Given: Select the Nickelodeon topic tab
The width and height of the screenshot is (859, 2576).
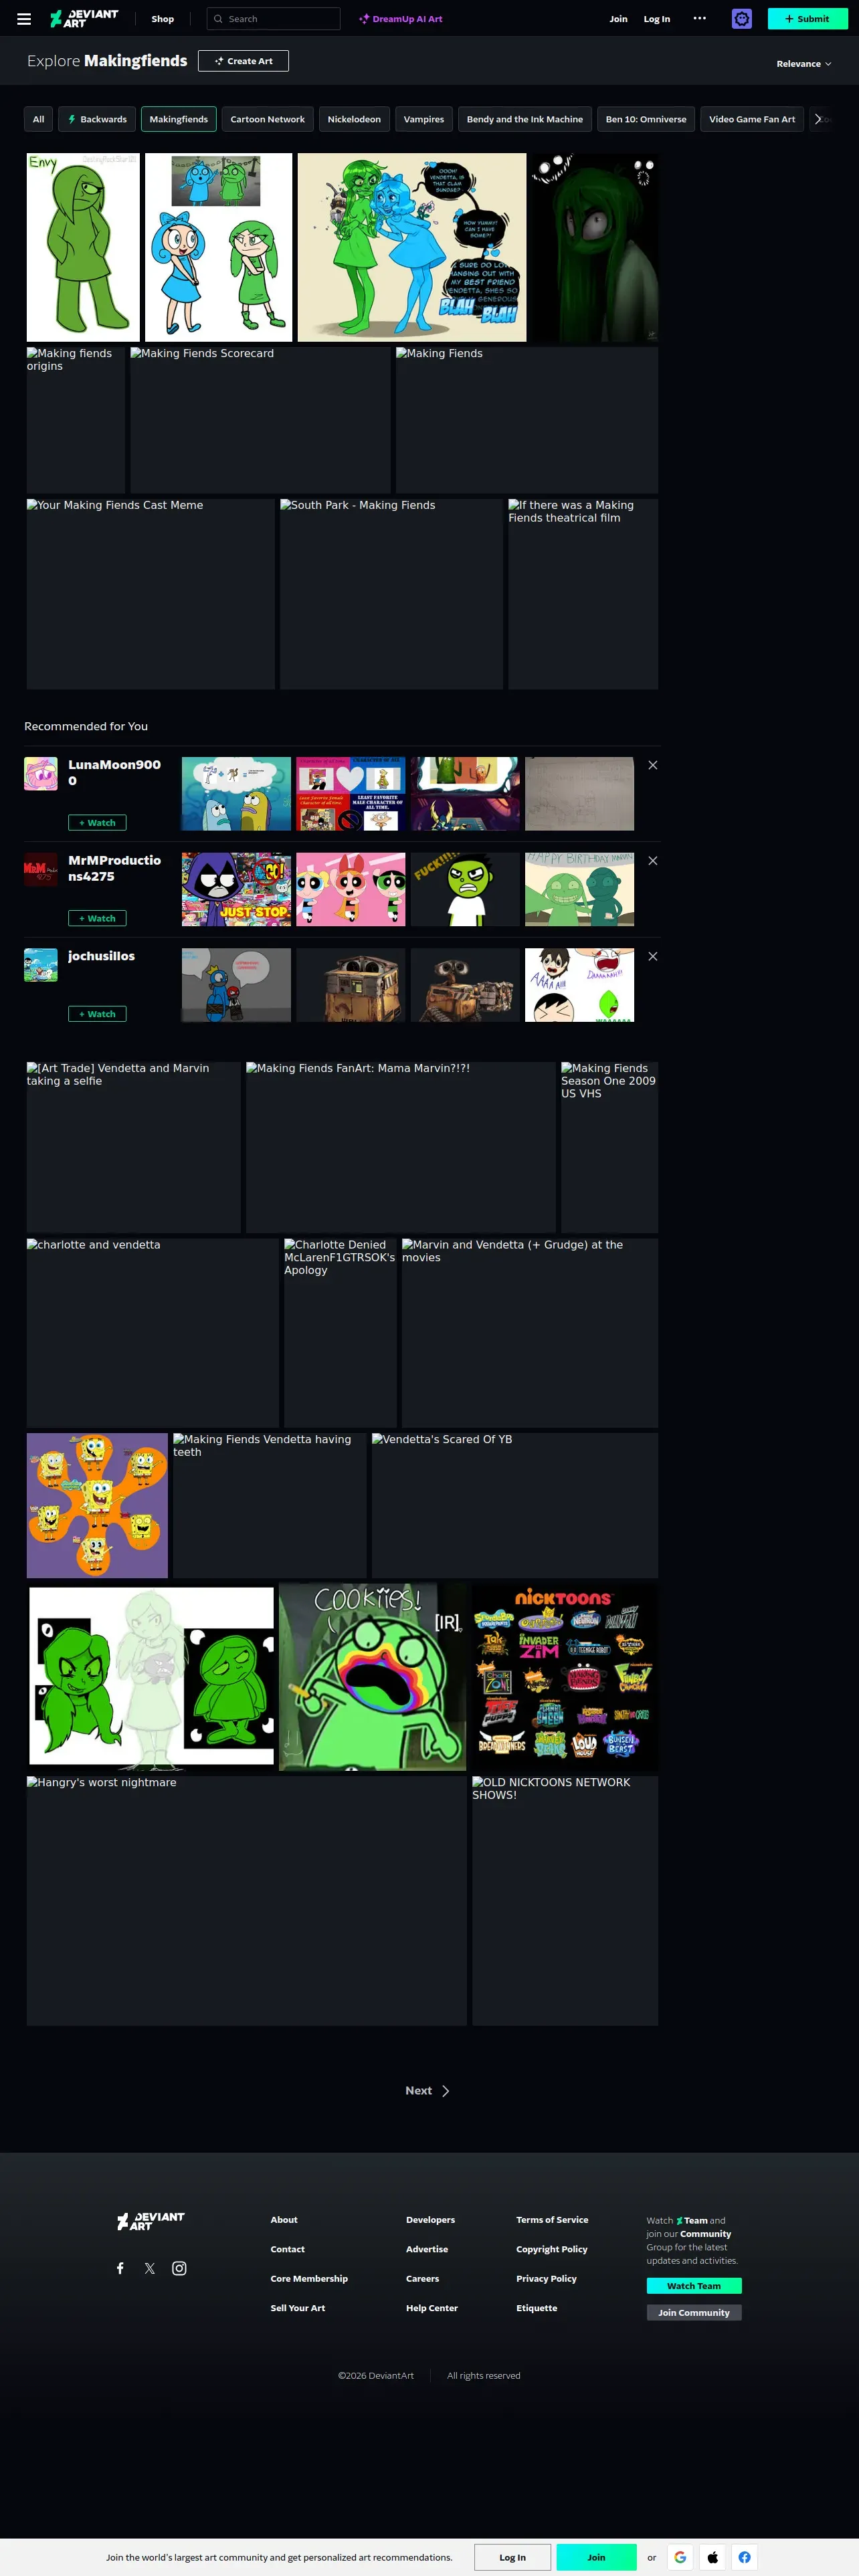Looking at the screenshot, I should [354, 119].
